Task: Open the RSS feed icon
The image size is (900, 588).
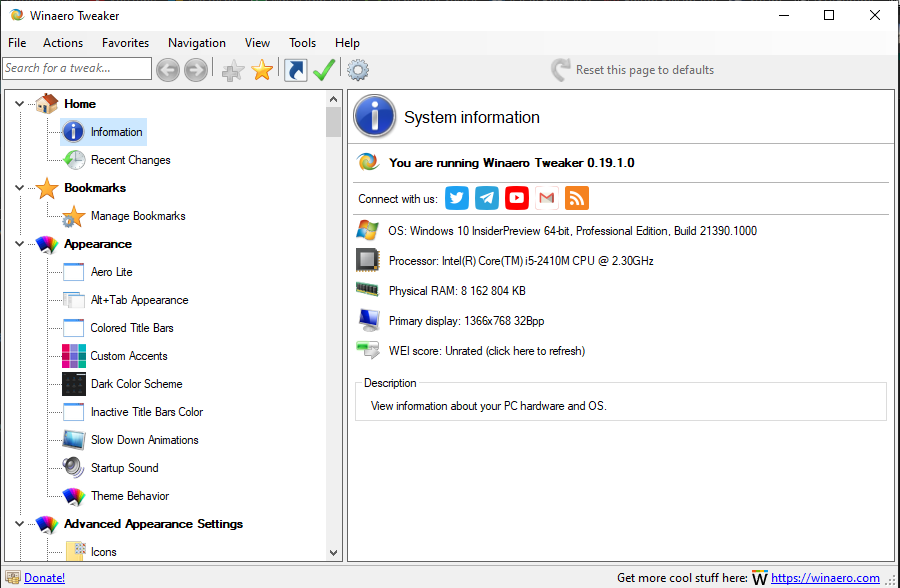Action: pyautogui.click(x=577, y=198)
